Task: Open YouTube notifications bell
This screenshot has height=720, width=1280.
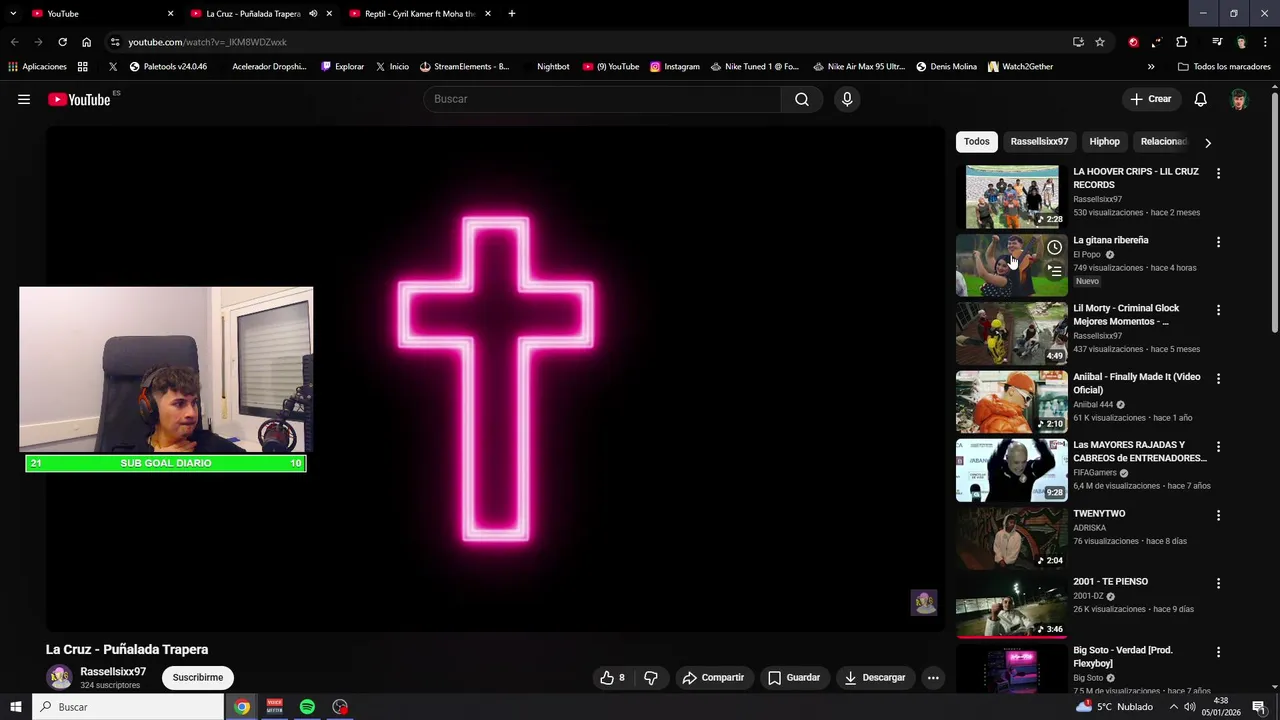Action: pyautogui.click(x=1201, y=99)
